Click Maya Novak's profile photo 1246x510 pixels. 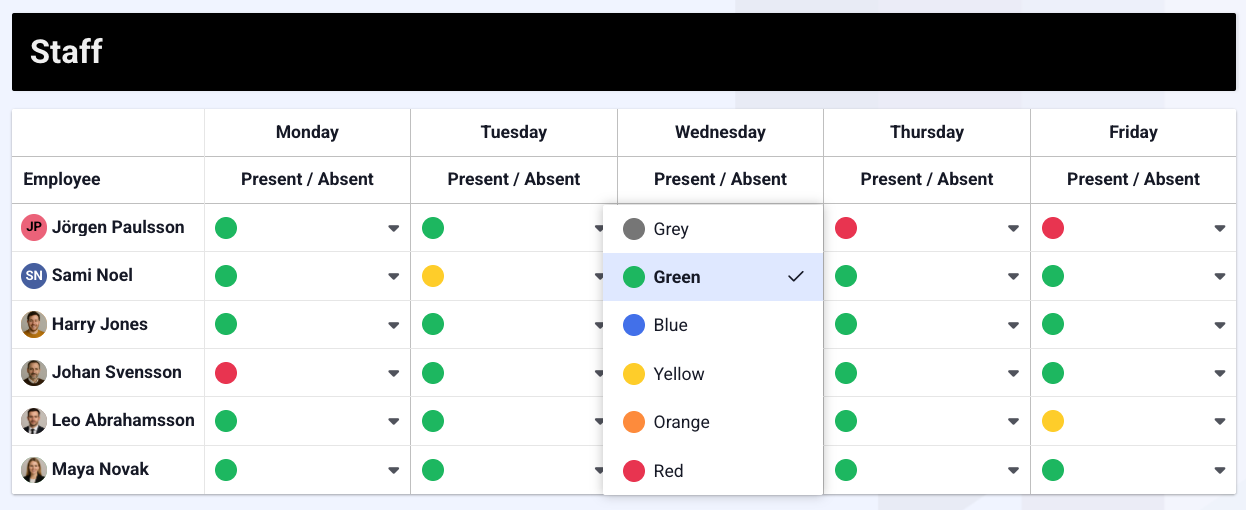34,470
